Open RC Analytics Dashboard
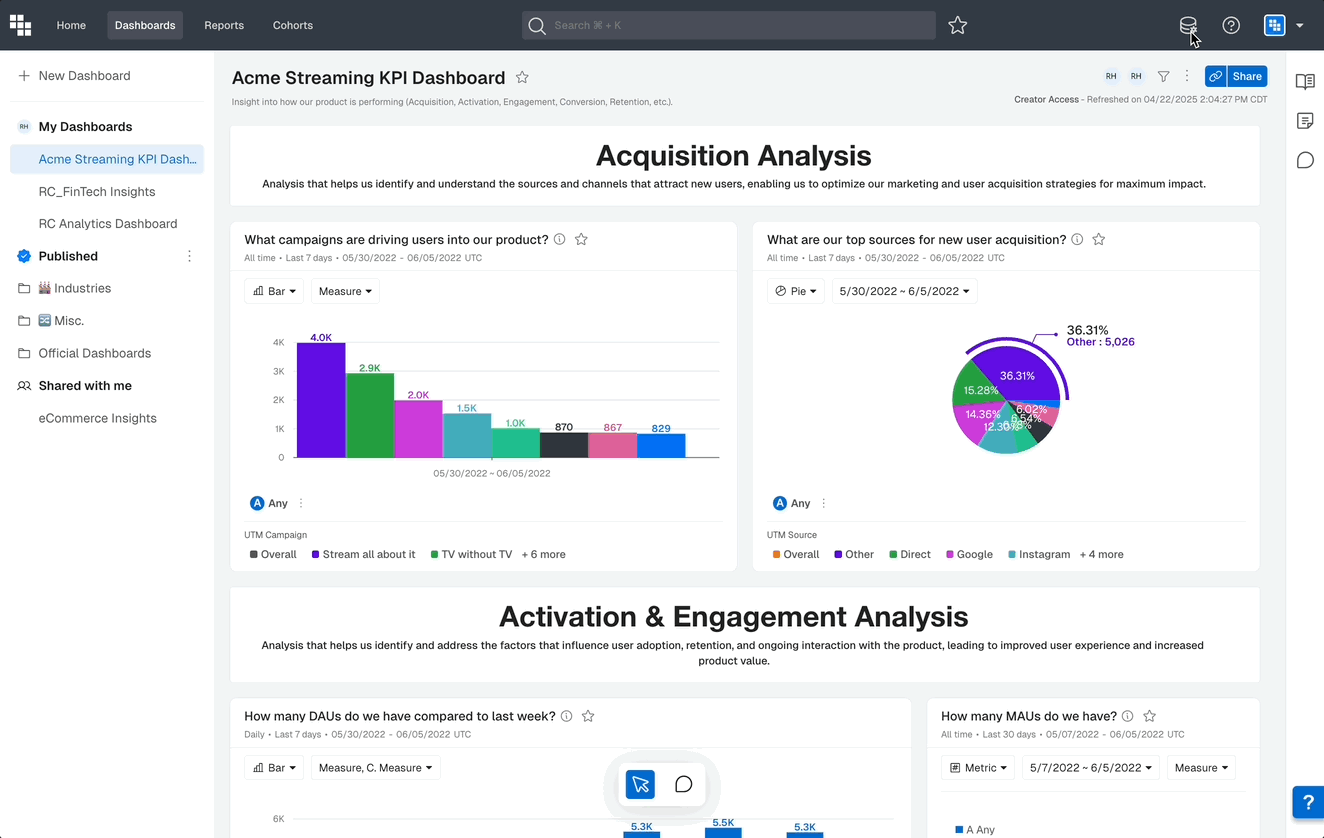 pyautogui.click(x=107, y=224)
